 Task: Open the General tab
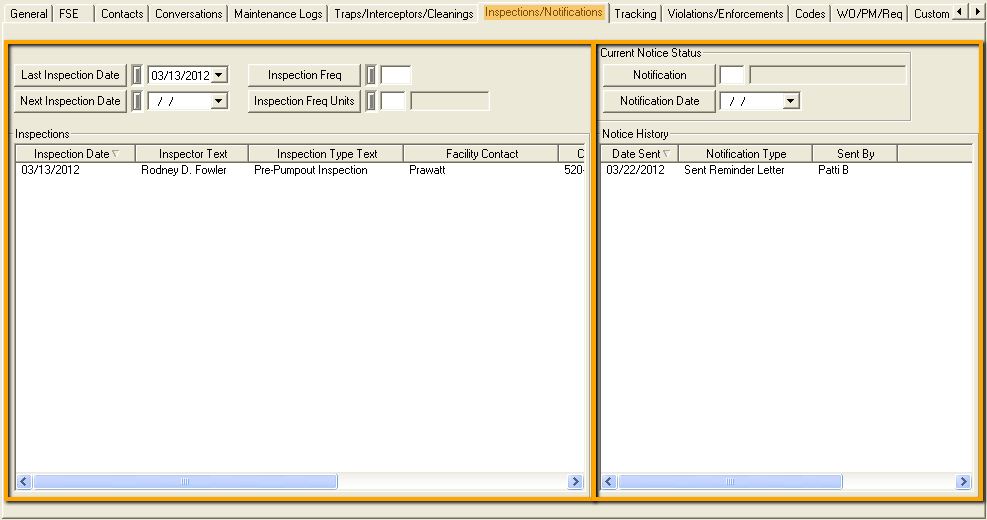pyautogui.click(x=28, y=13)
